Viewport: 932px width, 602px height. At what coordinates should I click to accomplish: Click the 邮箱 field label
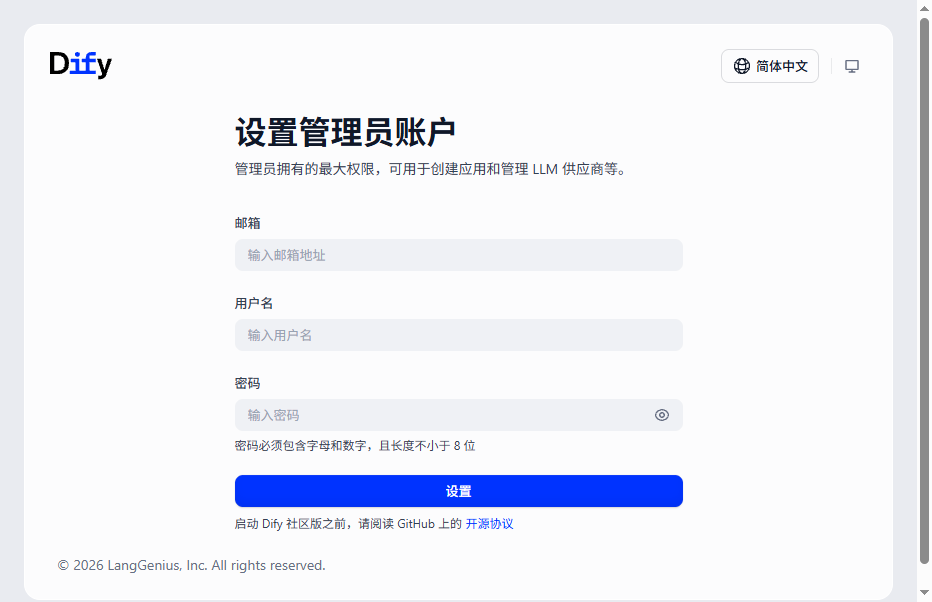tap(247, 223)
